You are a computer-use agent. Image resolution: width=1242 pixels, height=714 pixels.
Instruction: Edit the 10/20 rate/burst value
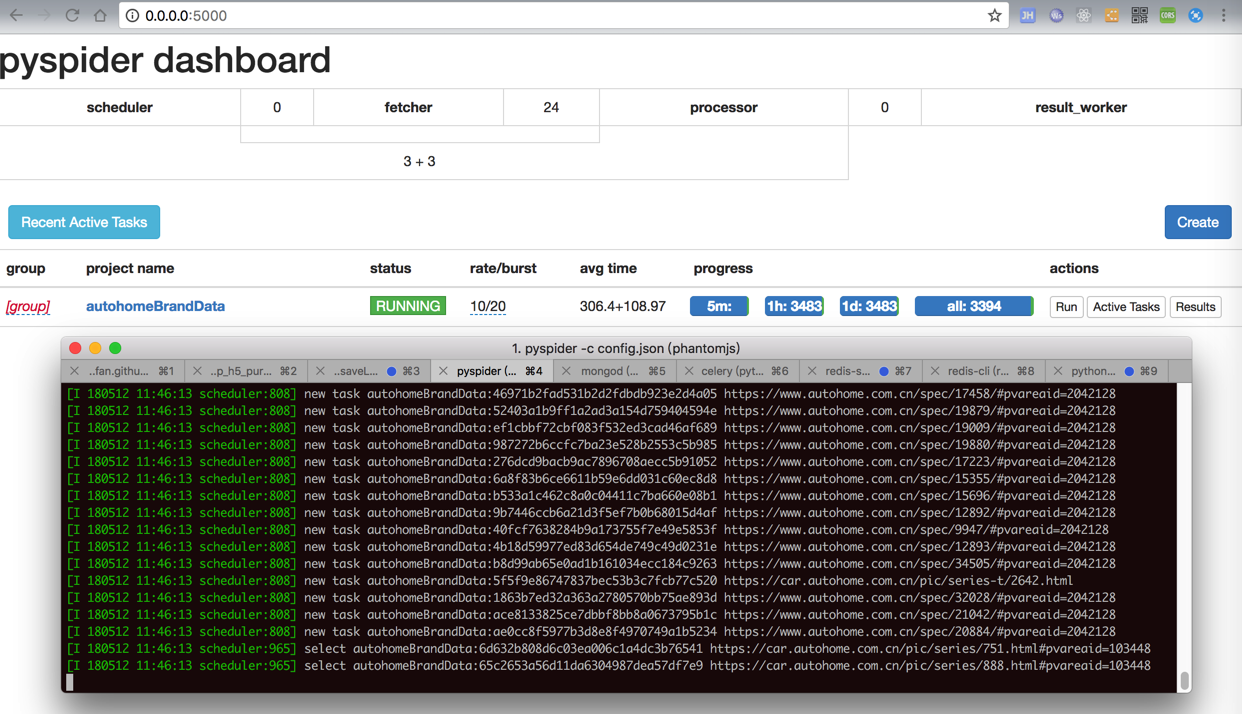tap(488, 306)
